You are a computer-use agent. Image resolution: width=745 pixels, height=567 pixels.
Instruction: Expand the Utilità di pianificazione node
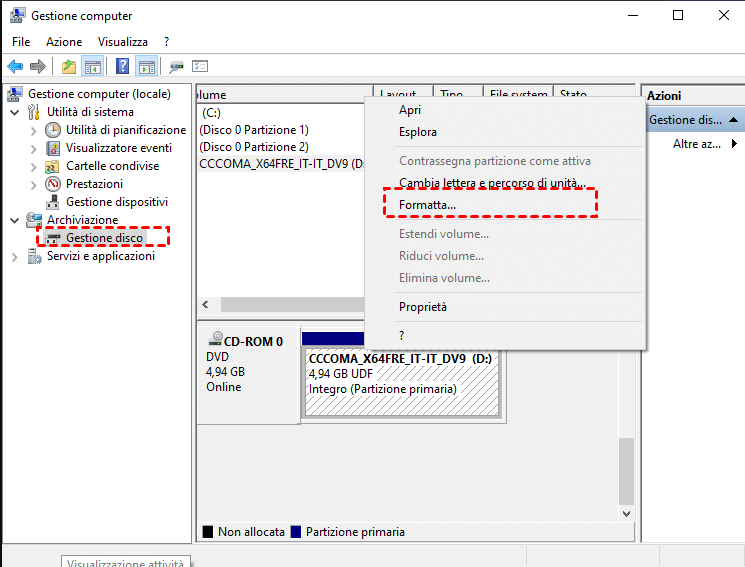pos(33,131)
